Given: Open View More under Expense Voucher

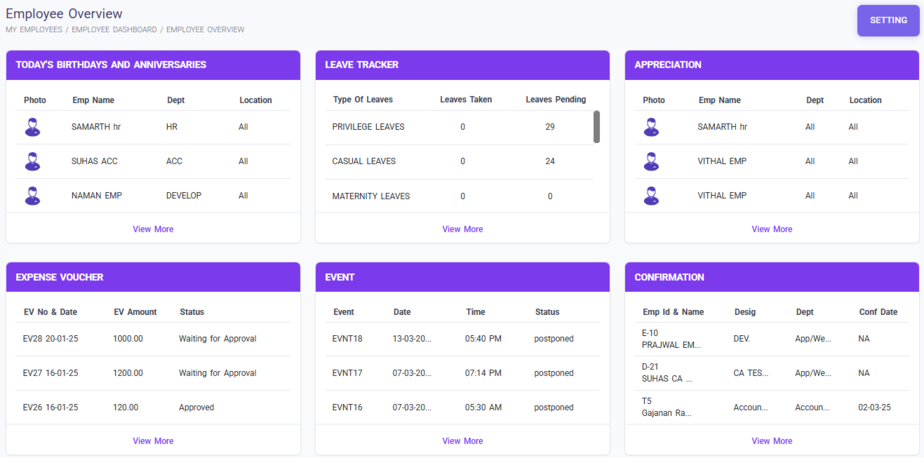Looking at the screenshot, I should click(x=153, y=441).
